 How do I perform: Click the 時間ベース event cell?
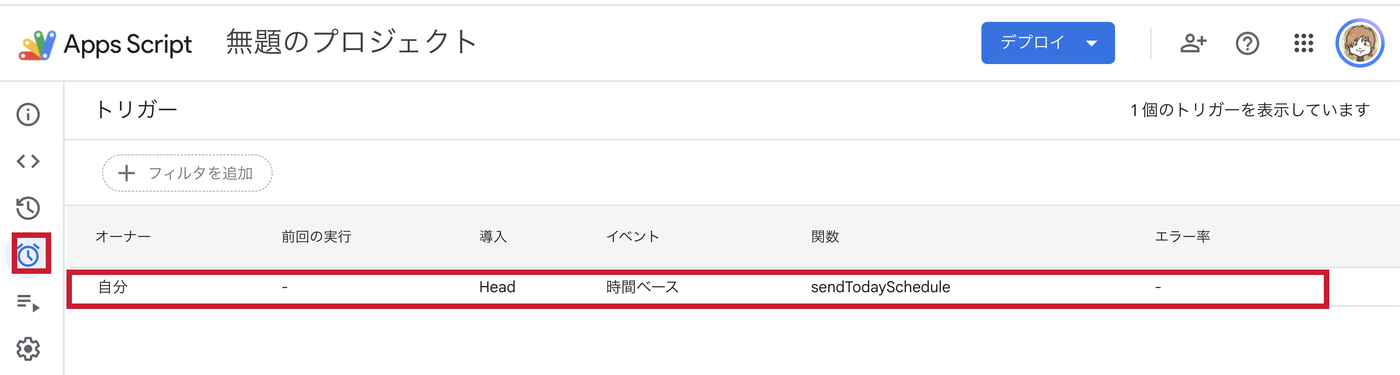642,288
